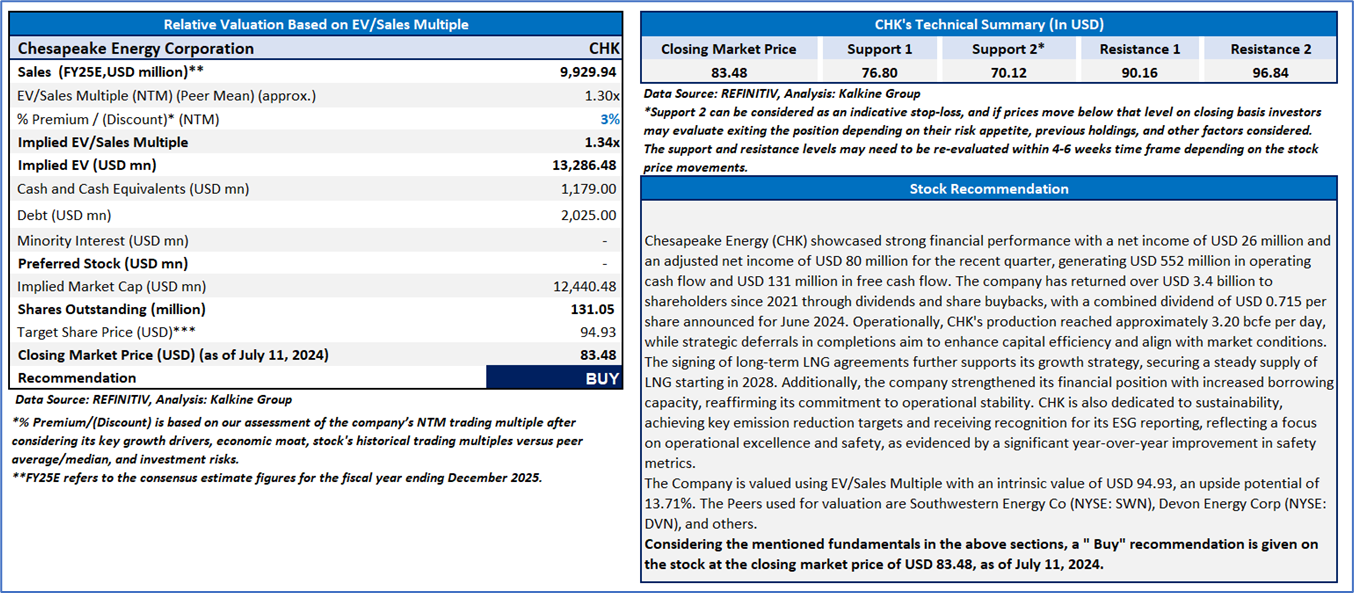Click the '% Premium / (Discount)* (NTM)' label
1354x593 pixels.
[x=118, y=119]
